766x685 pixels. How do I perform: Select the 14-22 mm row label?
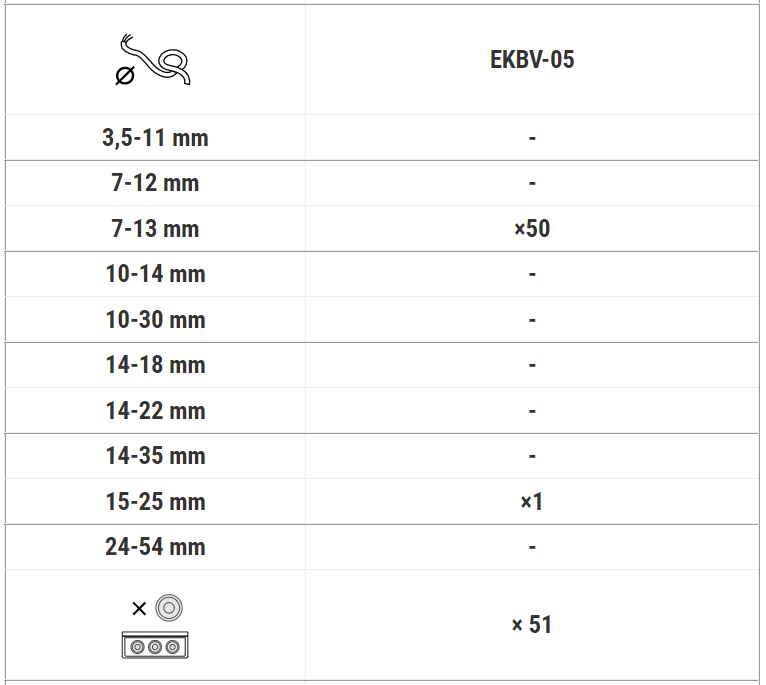pos(155,410)
